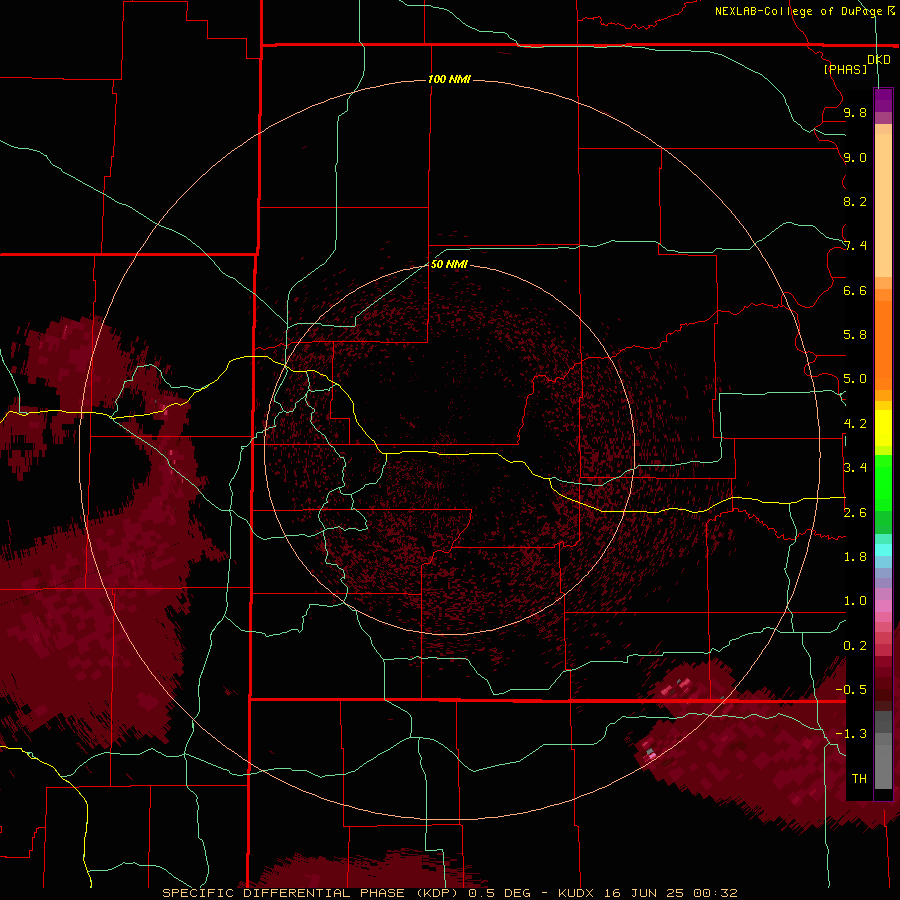Click the 5.0 scale value
The image size is (900, 900).
click(855, 379)
